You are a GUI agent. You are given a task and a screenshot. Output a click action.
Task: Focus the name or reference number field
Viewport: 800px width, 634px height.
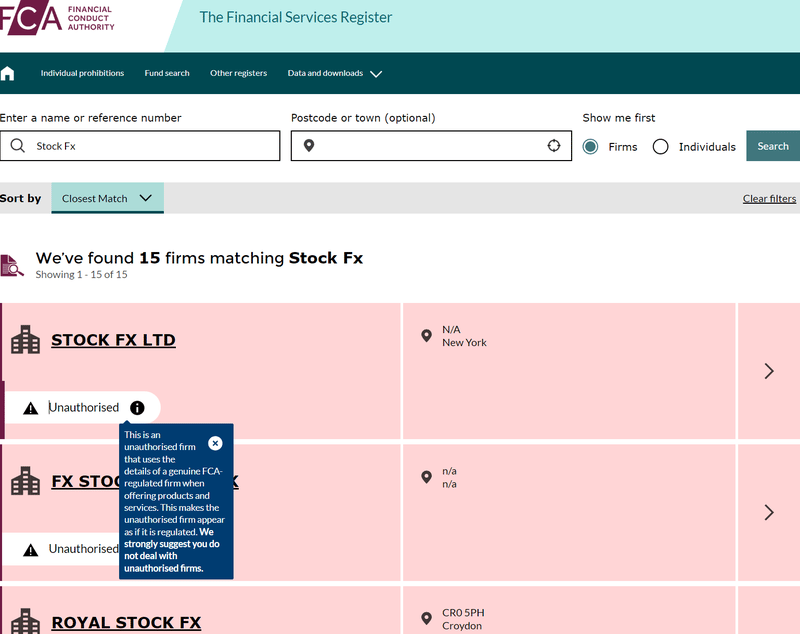(140, 146)
